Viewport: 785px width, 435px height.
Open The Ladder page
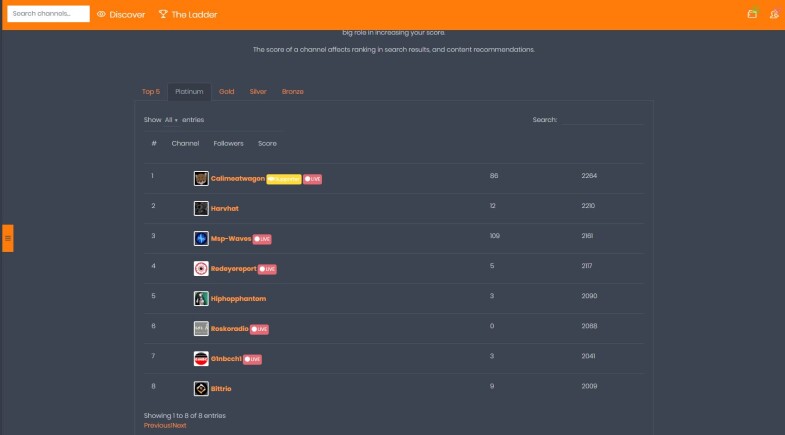[194, 15]
